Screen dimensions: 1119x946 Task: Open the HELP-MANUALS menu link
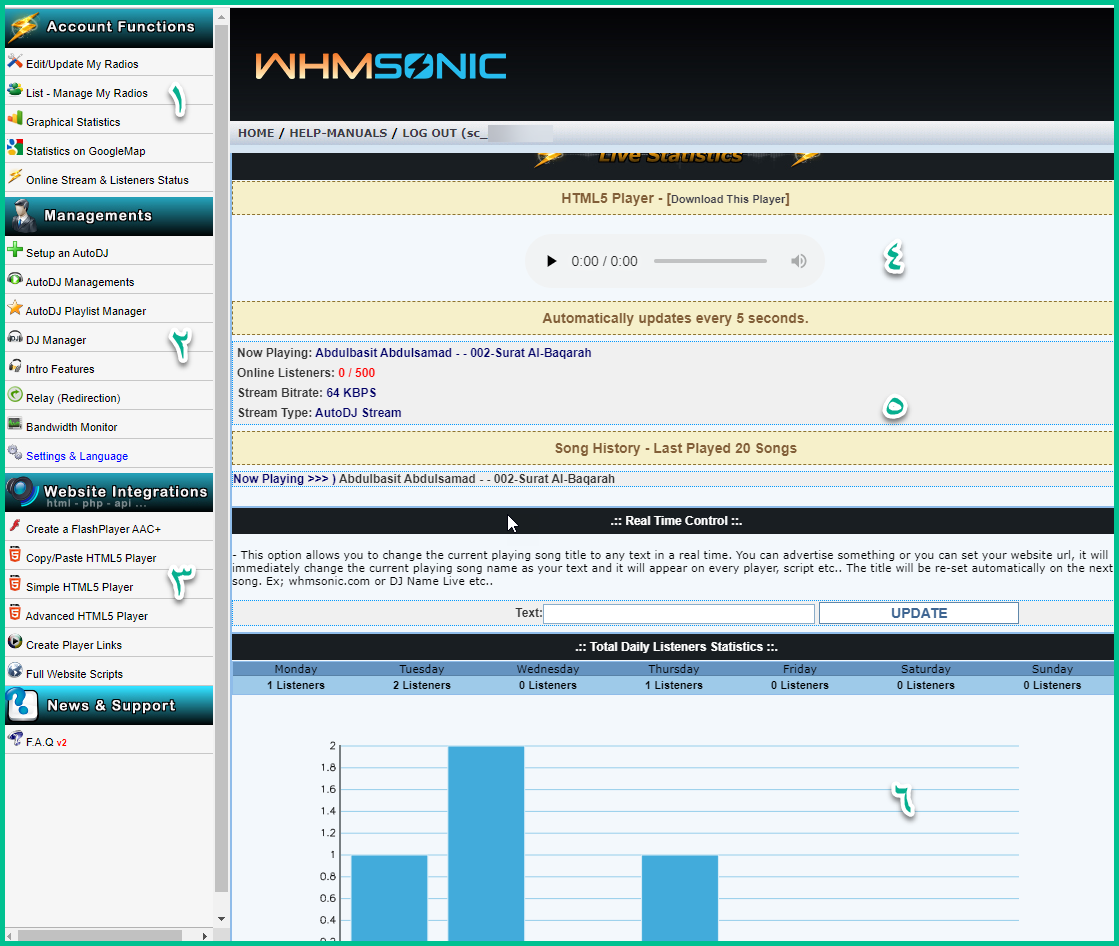tap(338, 133)
